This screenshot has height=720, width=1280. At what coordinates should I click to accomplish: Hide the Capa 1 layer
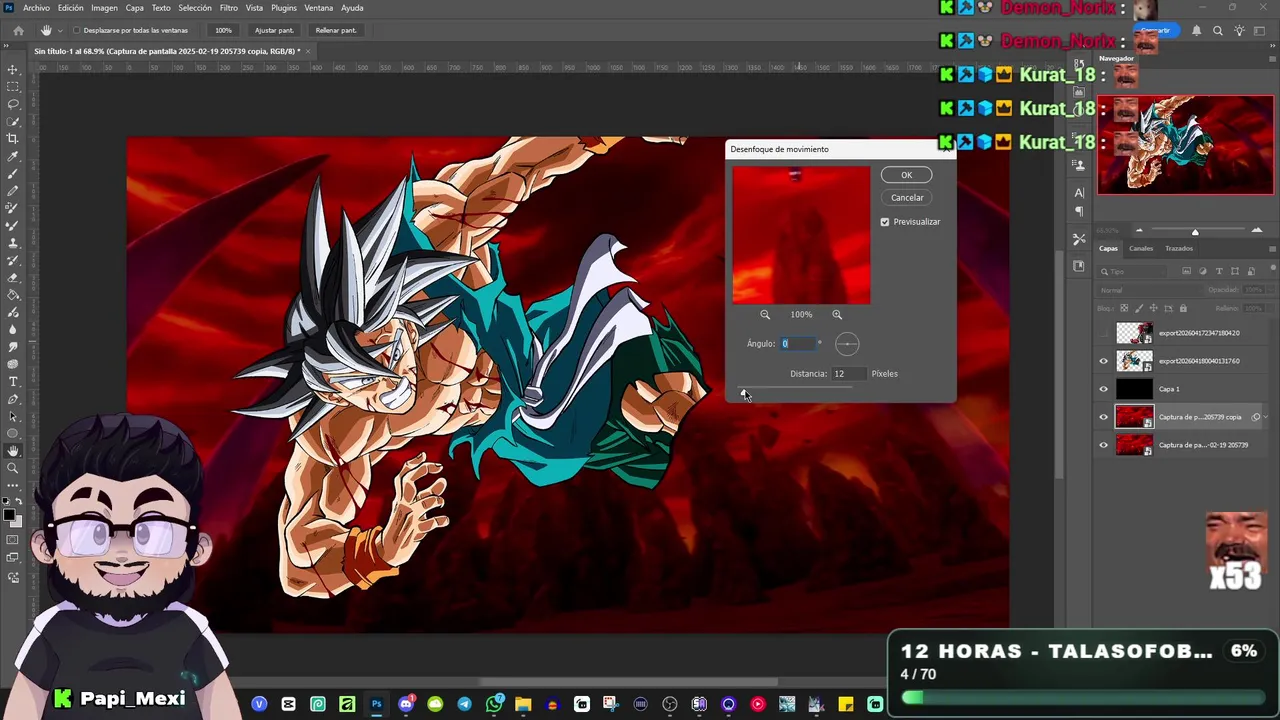(x=1104, y=389)
